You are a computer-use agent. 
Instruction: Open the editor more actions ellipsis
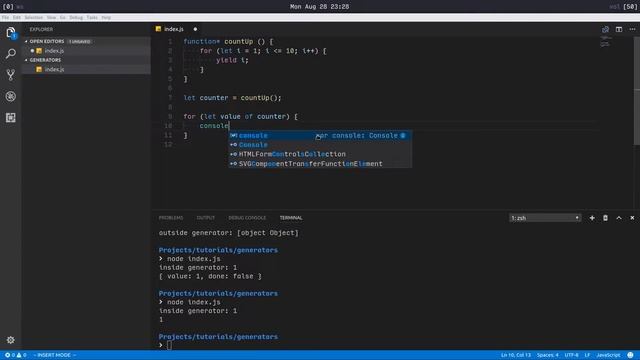632,29
